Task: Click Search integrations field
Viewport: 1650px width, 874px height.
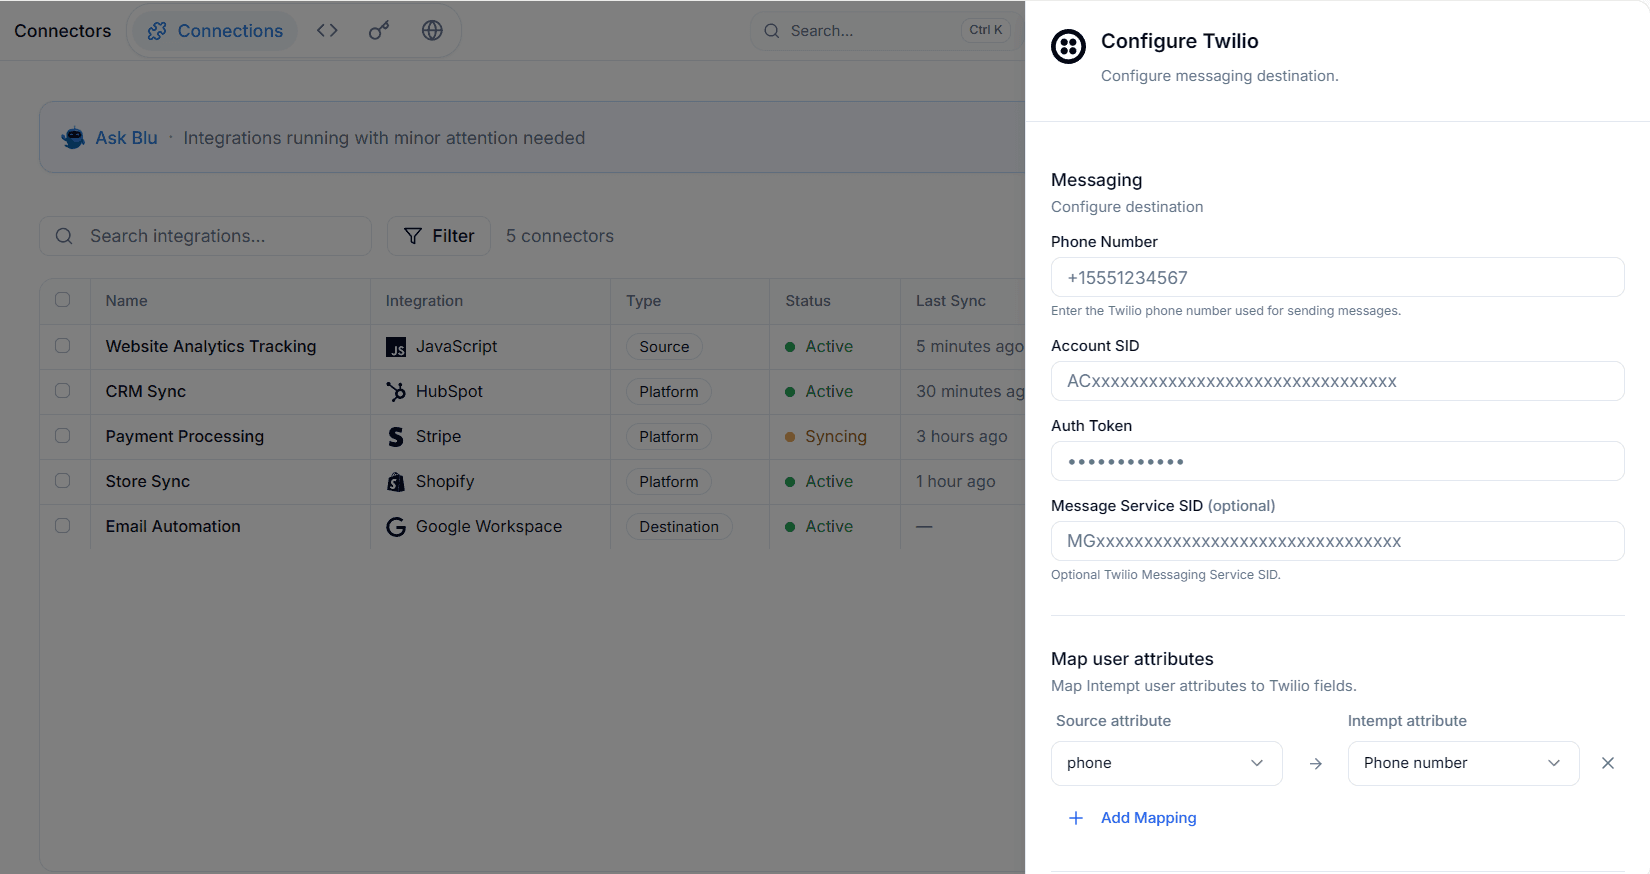Action: [x=205, y=236]
